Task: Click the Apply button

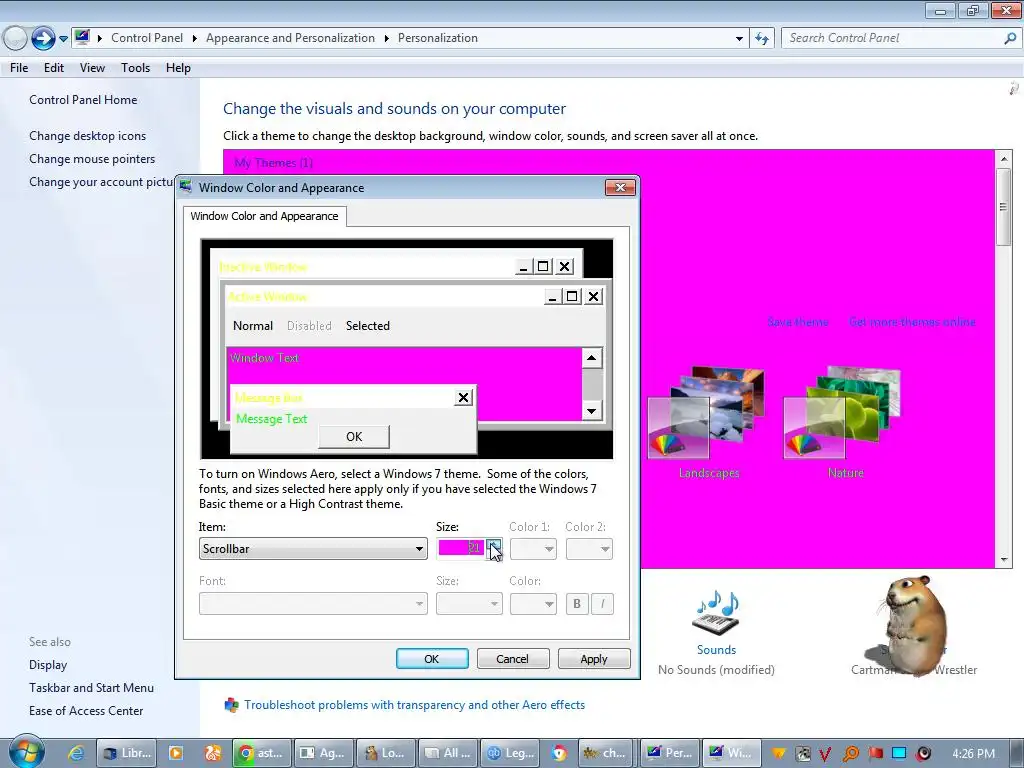Action: tap(594, 659)
